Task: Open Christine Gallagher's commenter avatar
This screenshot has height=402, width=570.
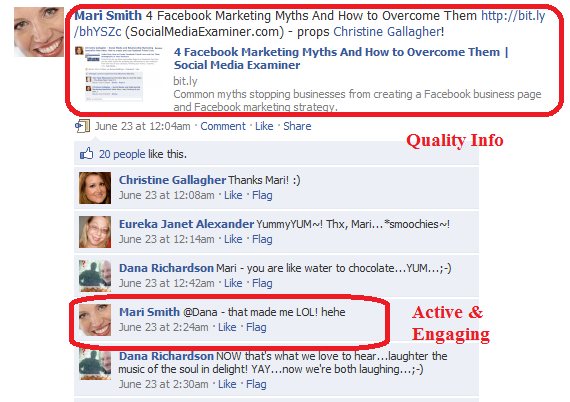Action: coord(95,188)
